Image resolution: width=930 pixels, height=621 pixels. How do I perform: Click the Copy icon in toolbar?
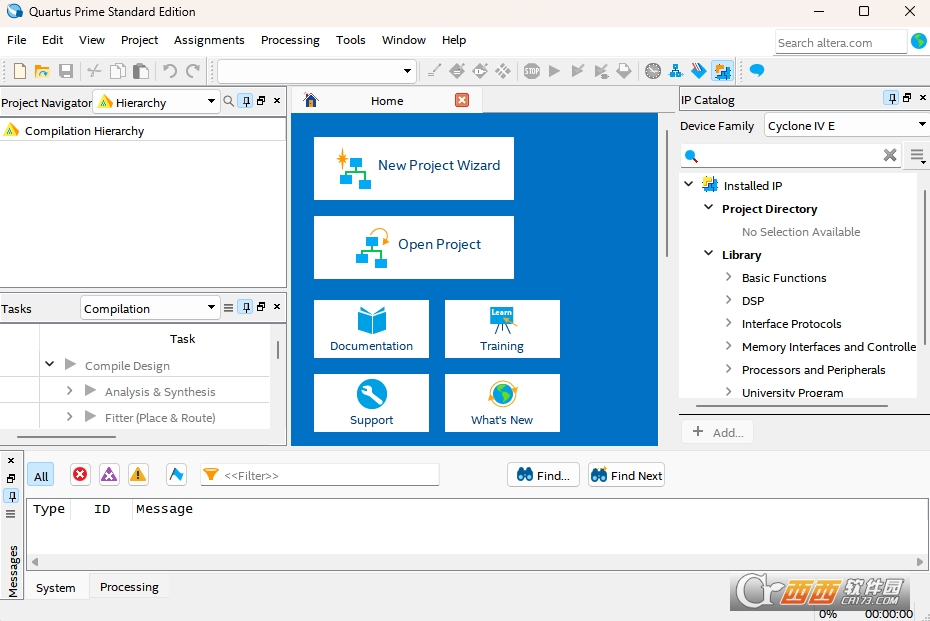(118, 71)
